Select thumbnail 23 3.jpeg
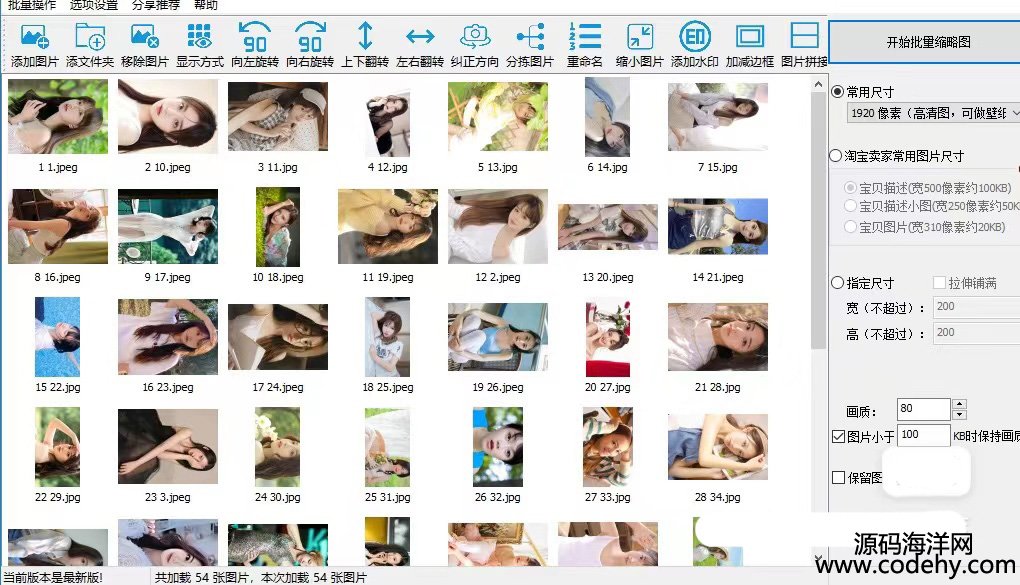 (168, 446)
